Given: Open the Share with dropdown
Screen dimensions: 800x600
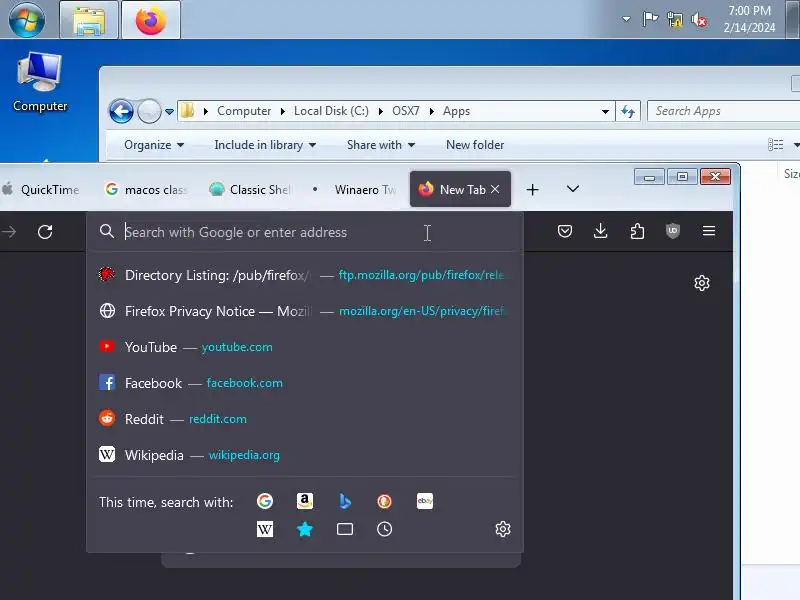Looking at the screenshot, I should (381, 145).
